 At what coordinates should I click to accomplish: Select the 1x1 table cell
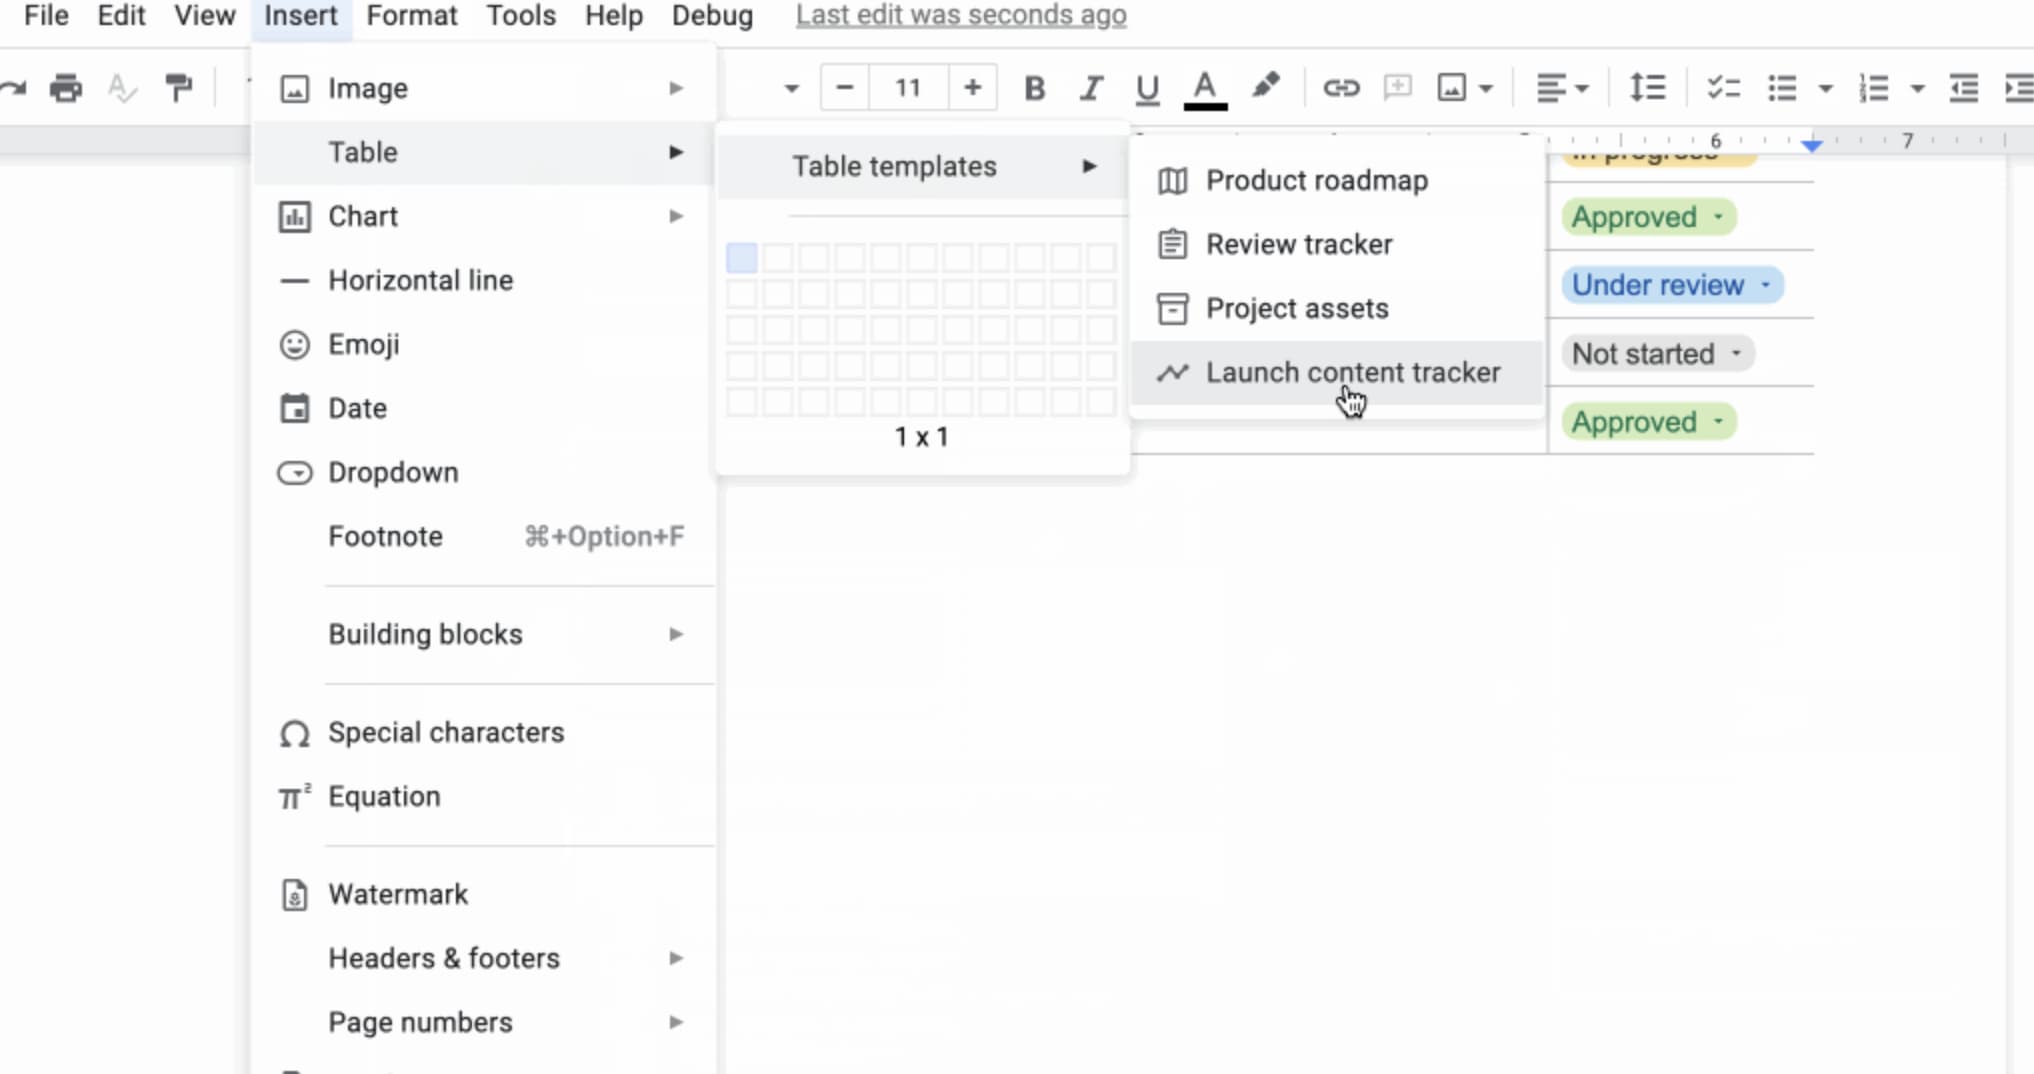(x=741, y=258)
